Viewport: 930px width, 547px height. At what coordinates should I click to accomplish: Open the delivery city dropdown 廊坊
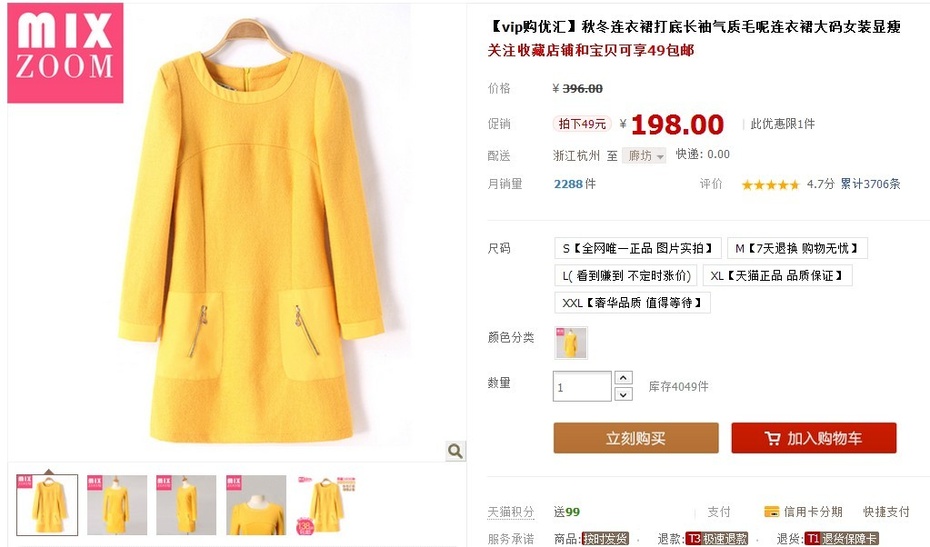click(644, 155)
